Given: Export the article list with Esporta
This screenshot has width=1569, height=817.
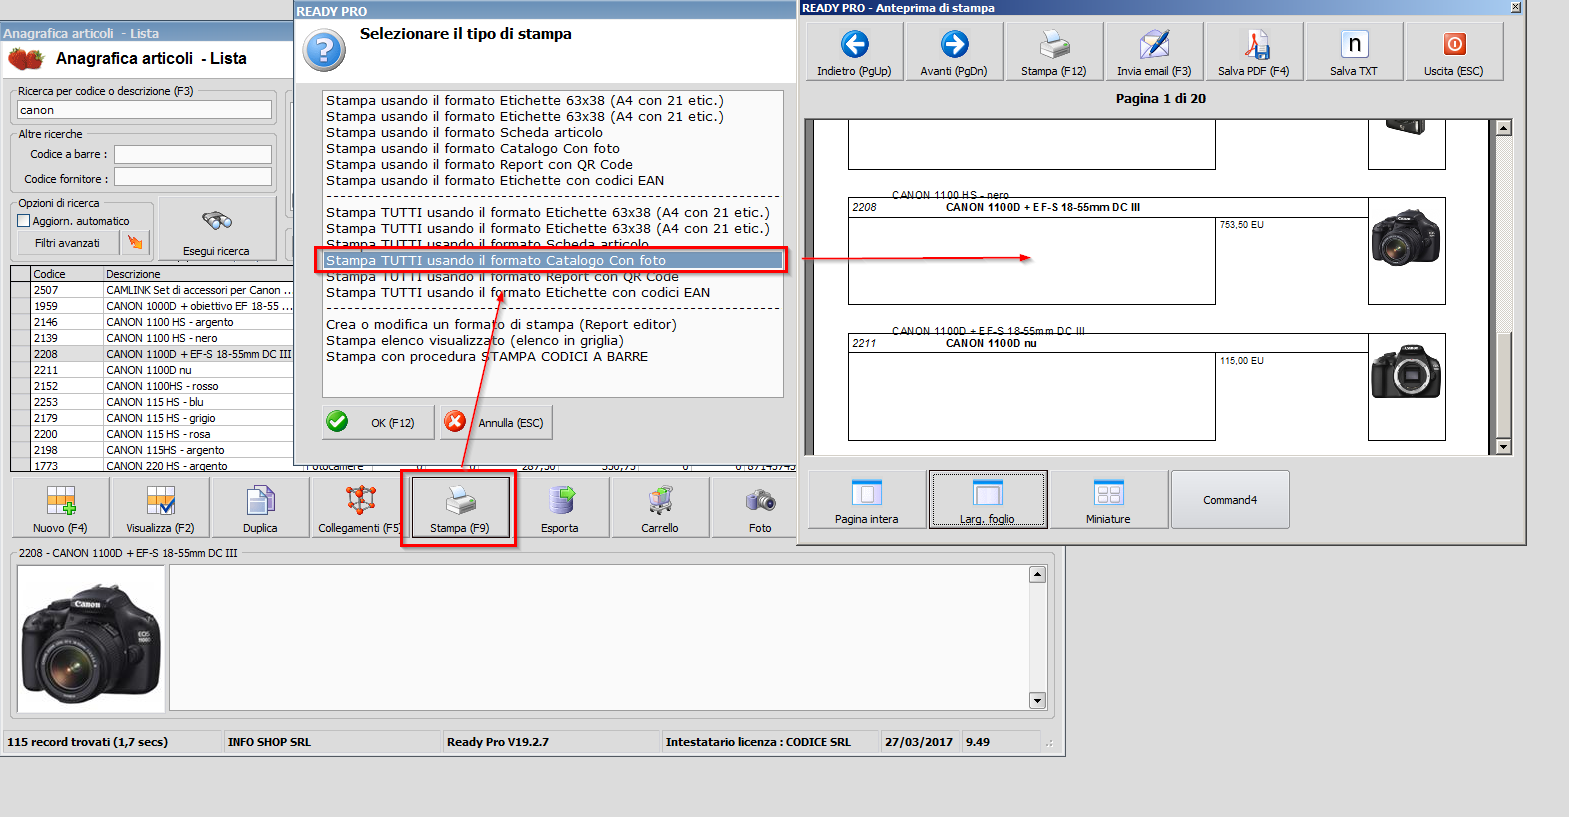Looking at the screenshot, I should point(560,508).
